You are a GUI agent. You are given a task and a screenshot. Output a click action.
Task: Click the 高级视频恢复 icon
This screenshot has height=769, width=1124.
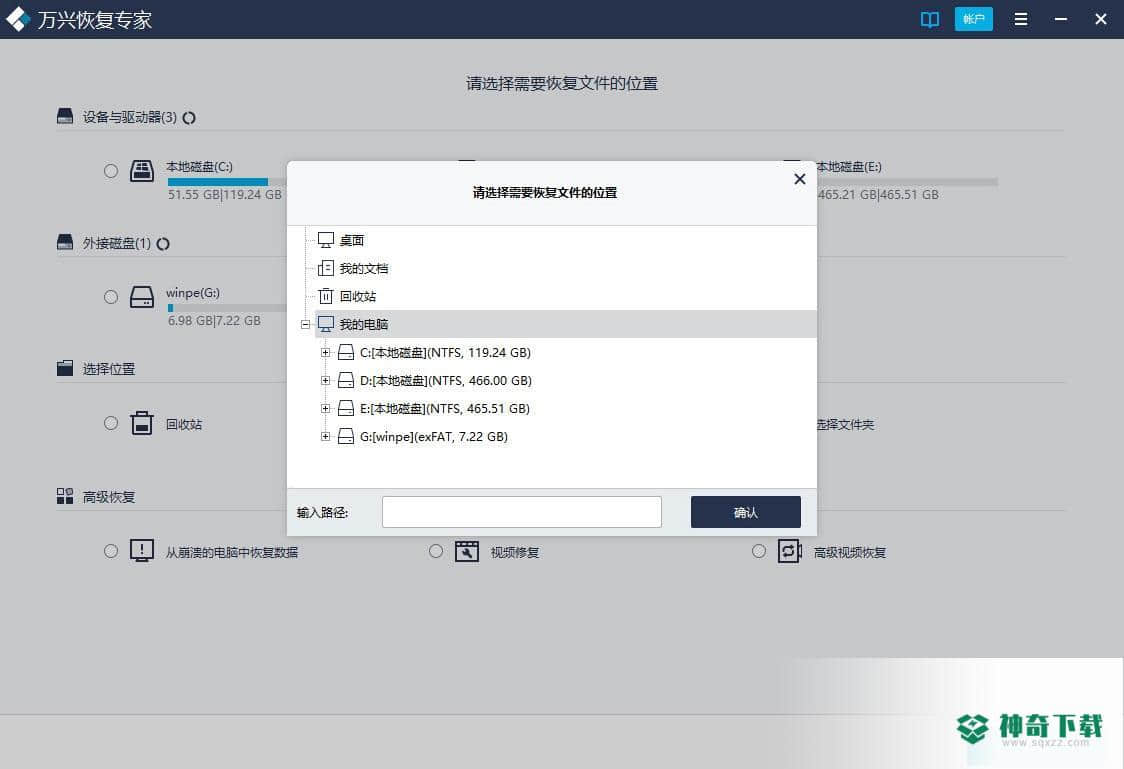point(789,551)
